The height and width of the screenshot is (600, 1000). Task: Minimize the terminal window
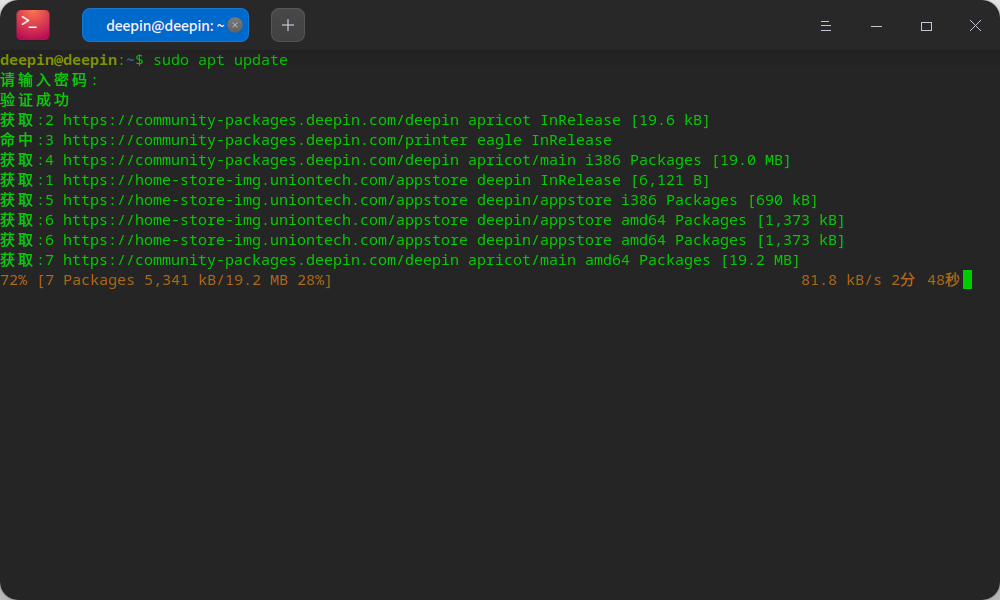coord(876,25)
